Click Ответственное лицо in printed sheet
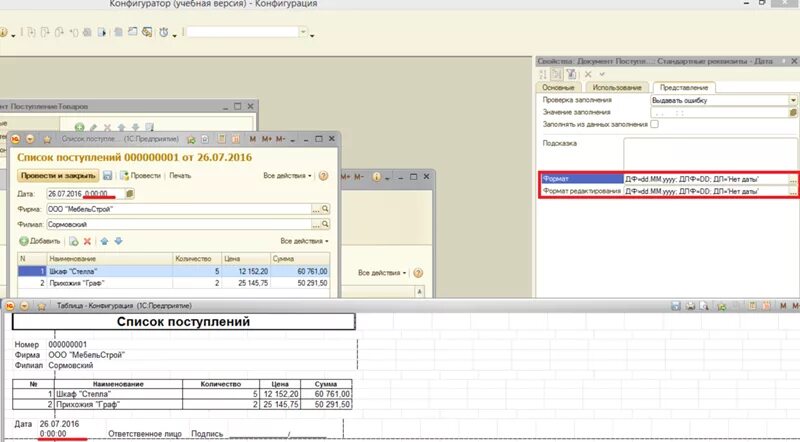The height and width of the screenshot is (442, 800). 145,434
